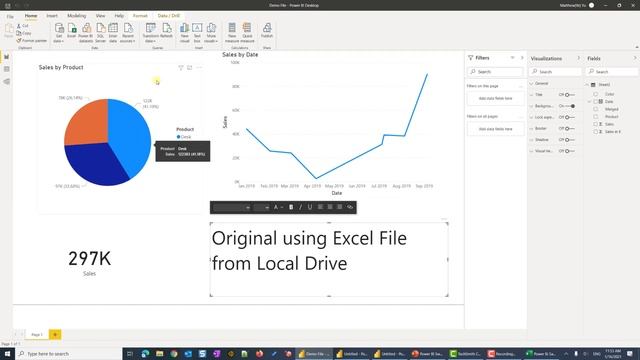Collapse the General section

click(x=531, y=84)
